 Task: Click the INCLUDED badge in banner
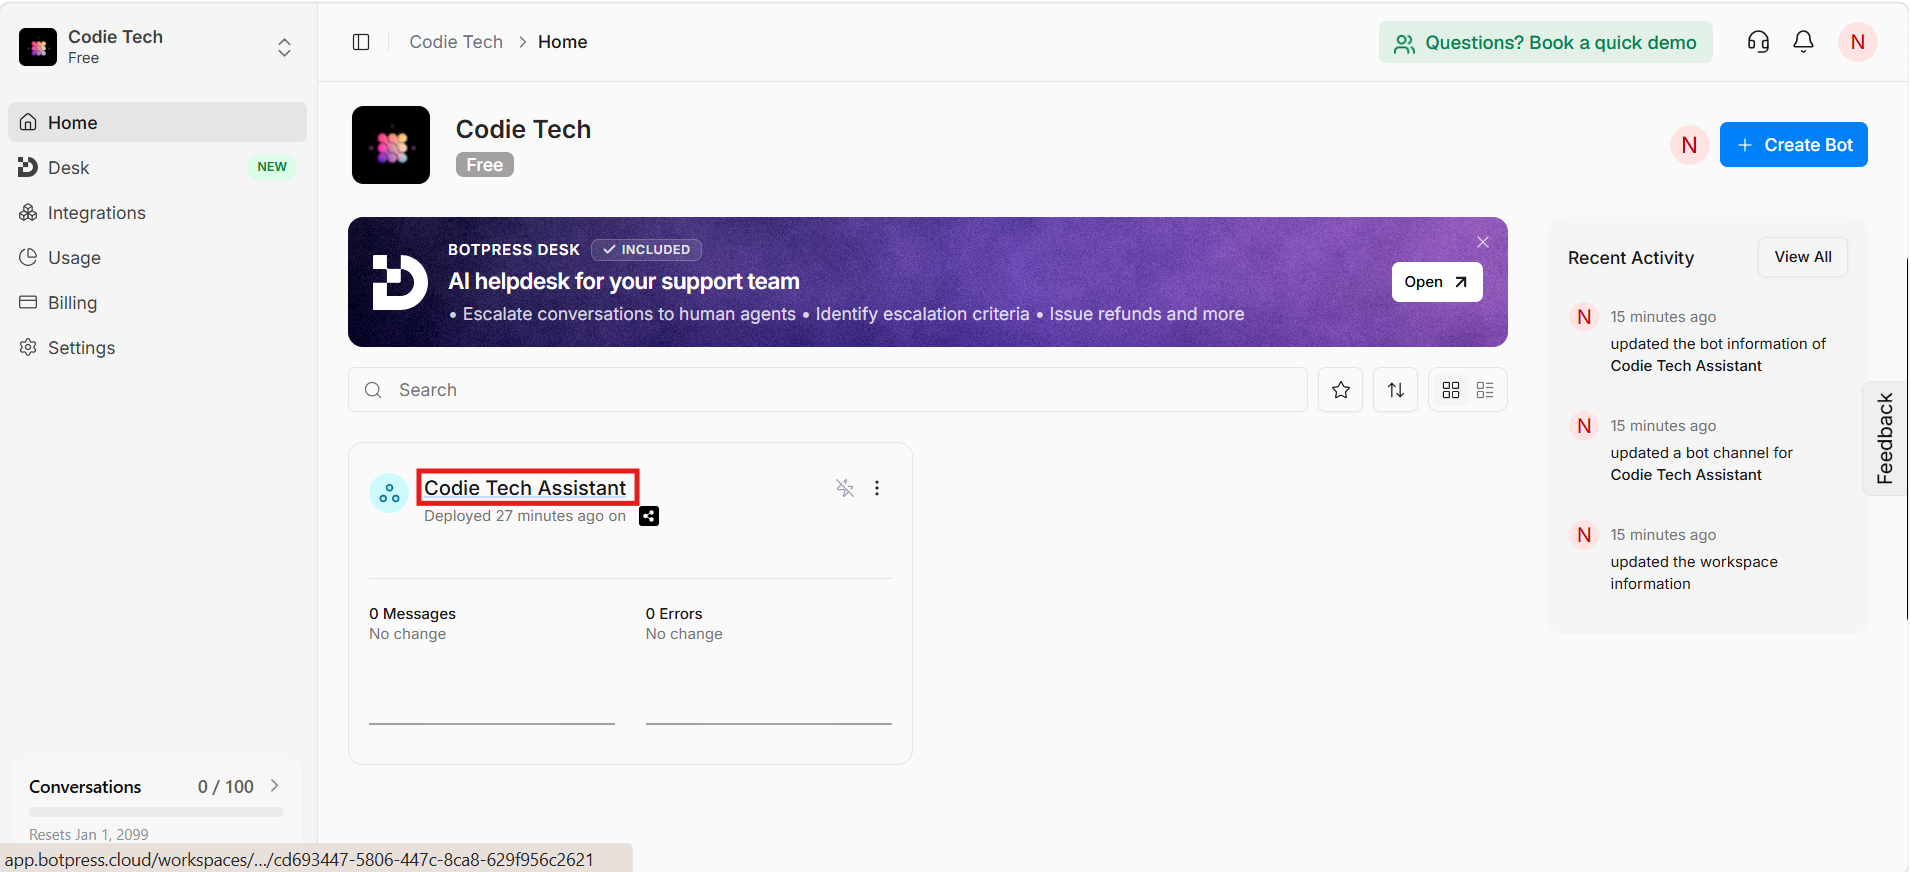pos(646,250)
